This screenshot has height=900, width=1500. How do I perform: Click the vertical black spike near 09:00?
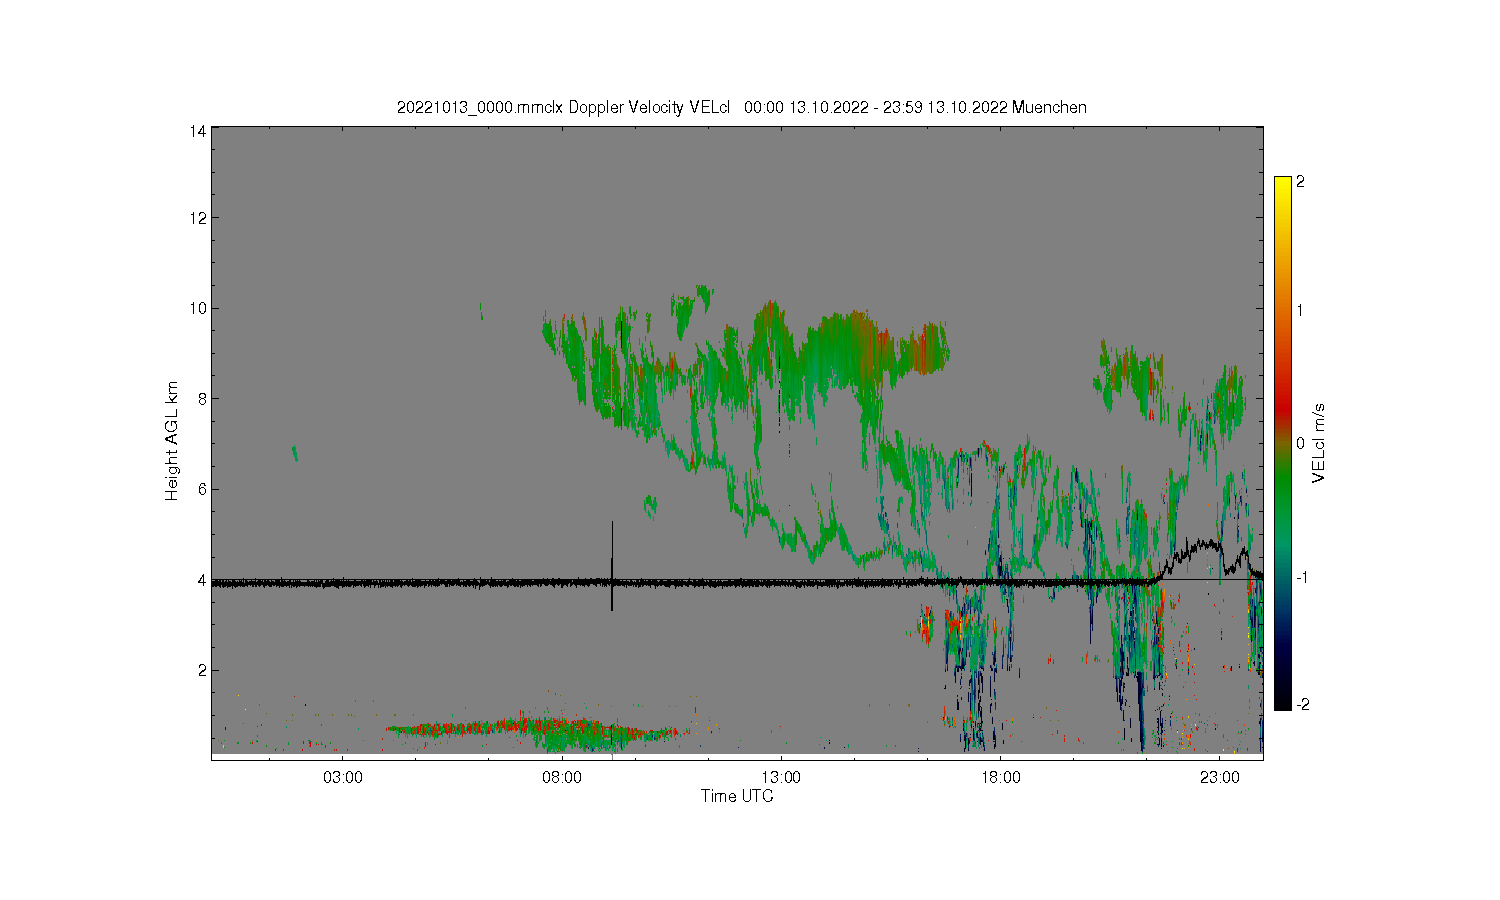pos(612,565)
